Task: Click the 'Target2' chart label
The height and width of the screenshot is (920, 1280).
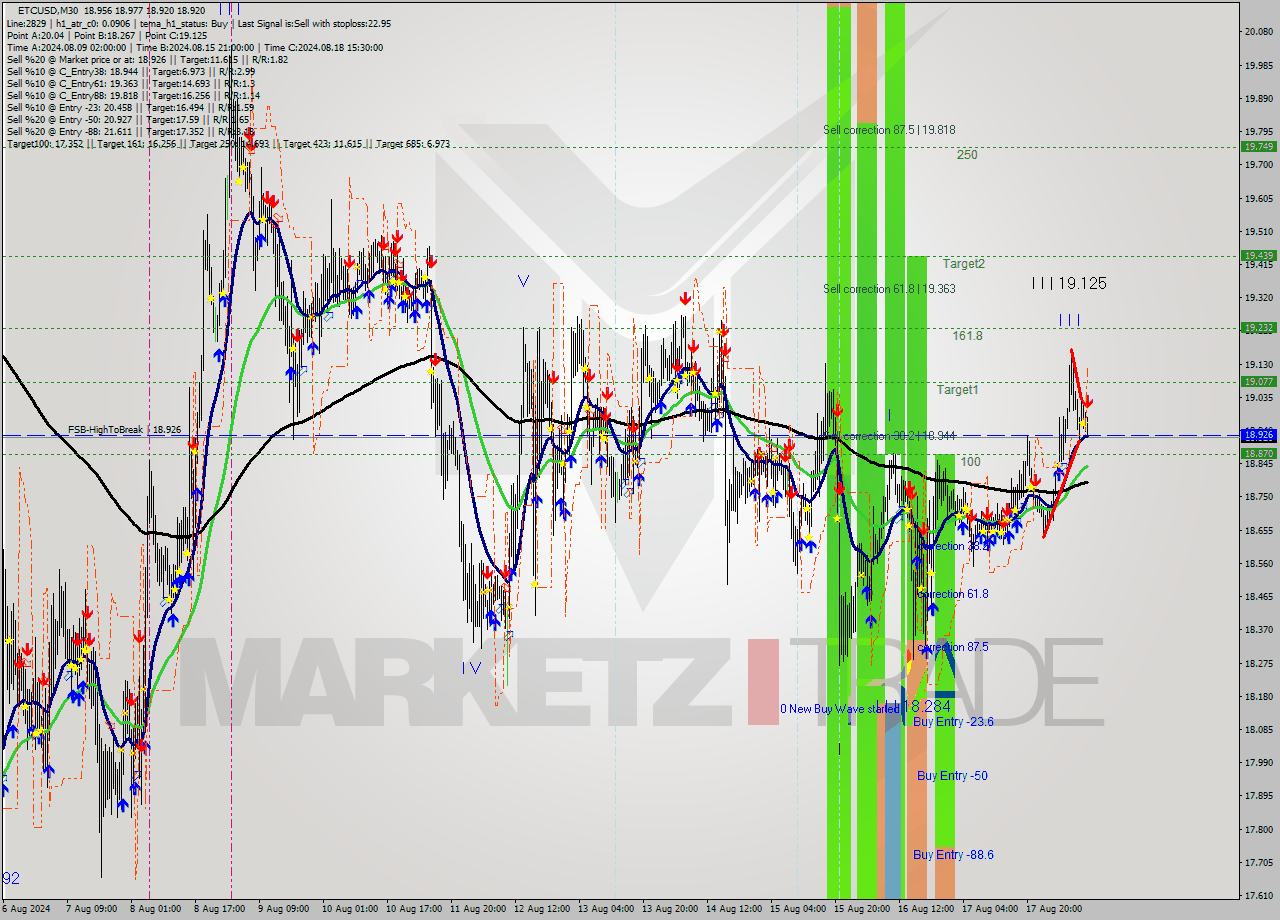Action: pos(964,264)
